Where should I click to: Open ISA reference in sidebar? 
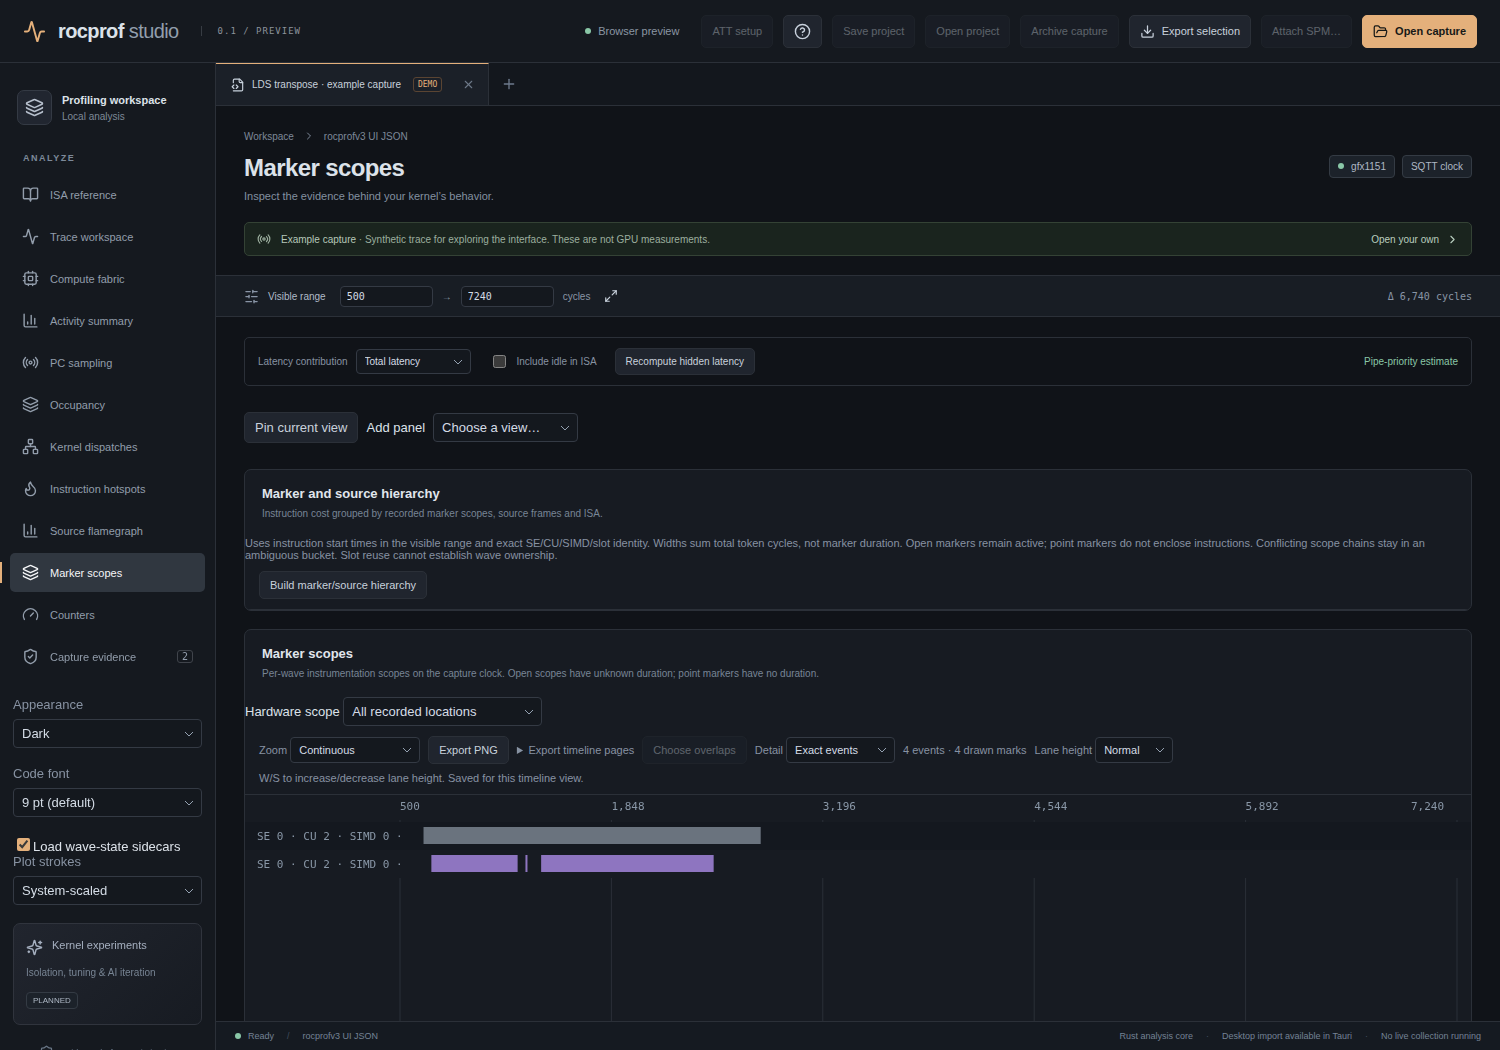tap(107, 195)
